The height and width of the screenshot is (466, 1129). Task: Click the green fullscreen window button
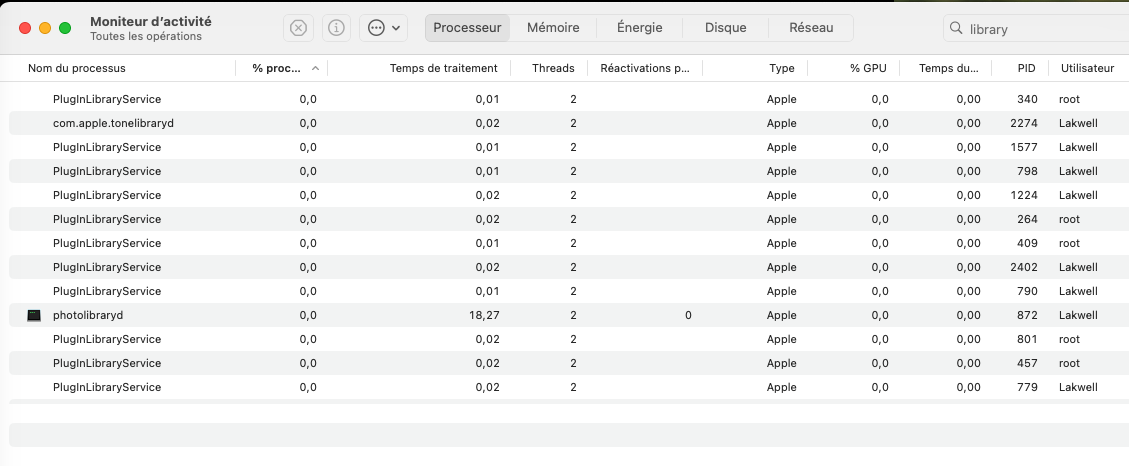65,28
